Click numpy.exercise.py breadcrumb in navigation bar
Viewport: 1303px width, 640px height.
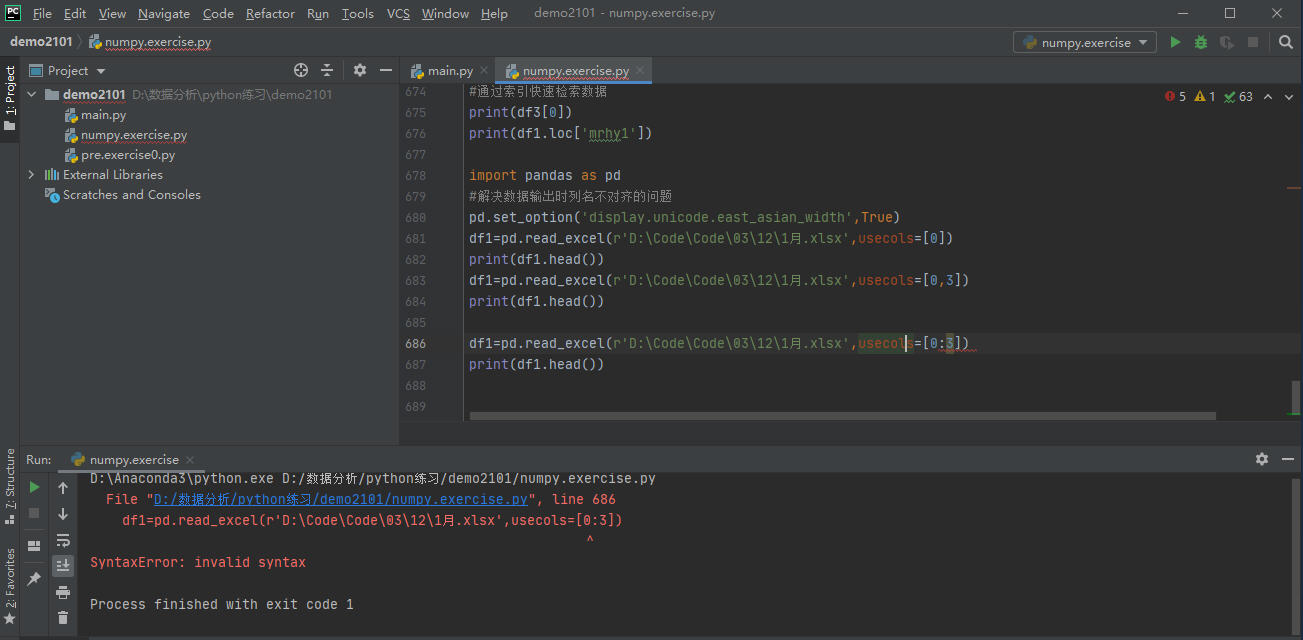[150, 42]
